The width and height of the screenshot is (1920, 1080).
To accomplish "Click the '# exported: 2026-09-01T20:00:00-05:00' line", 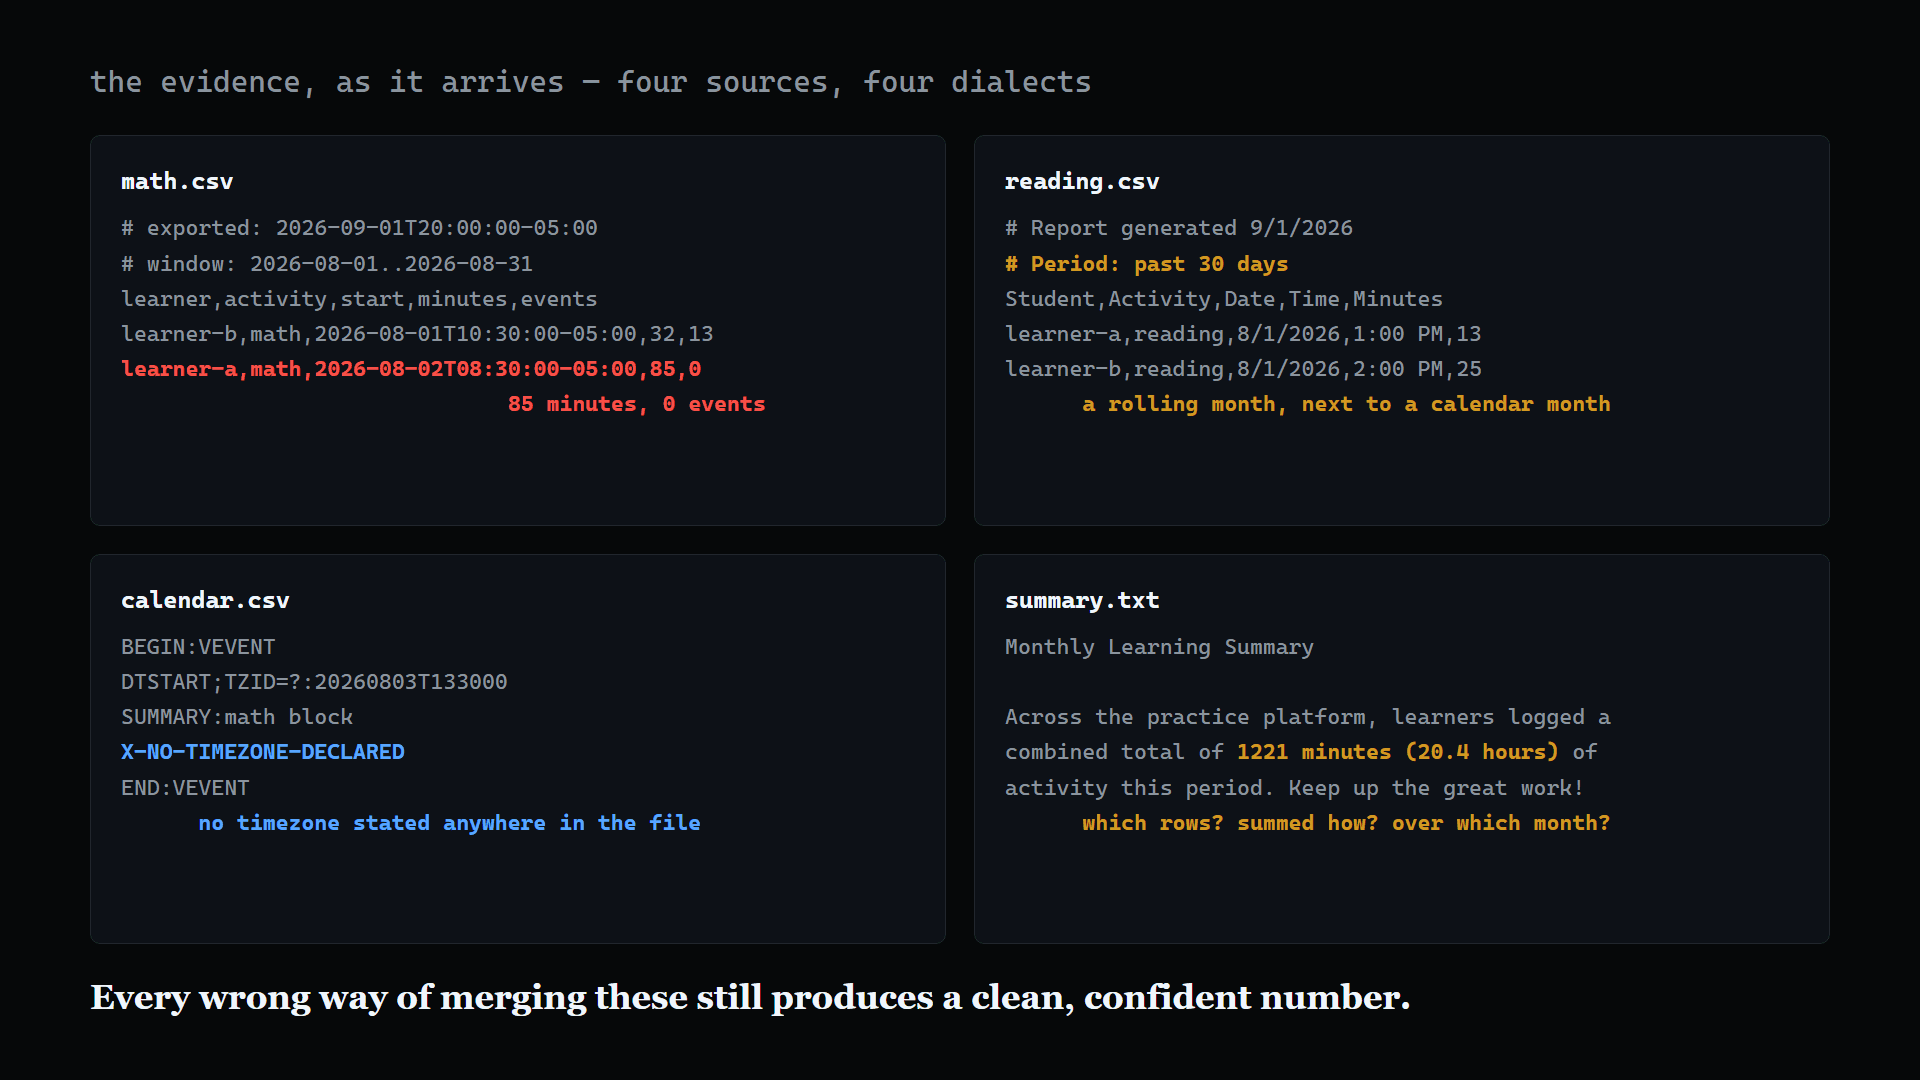I will pyautogui.click(x=359, y=228).
